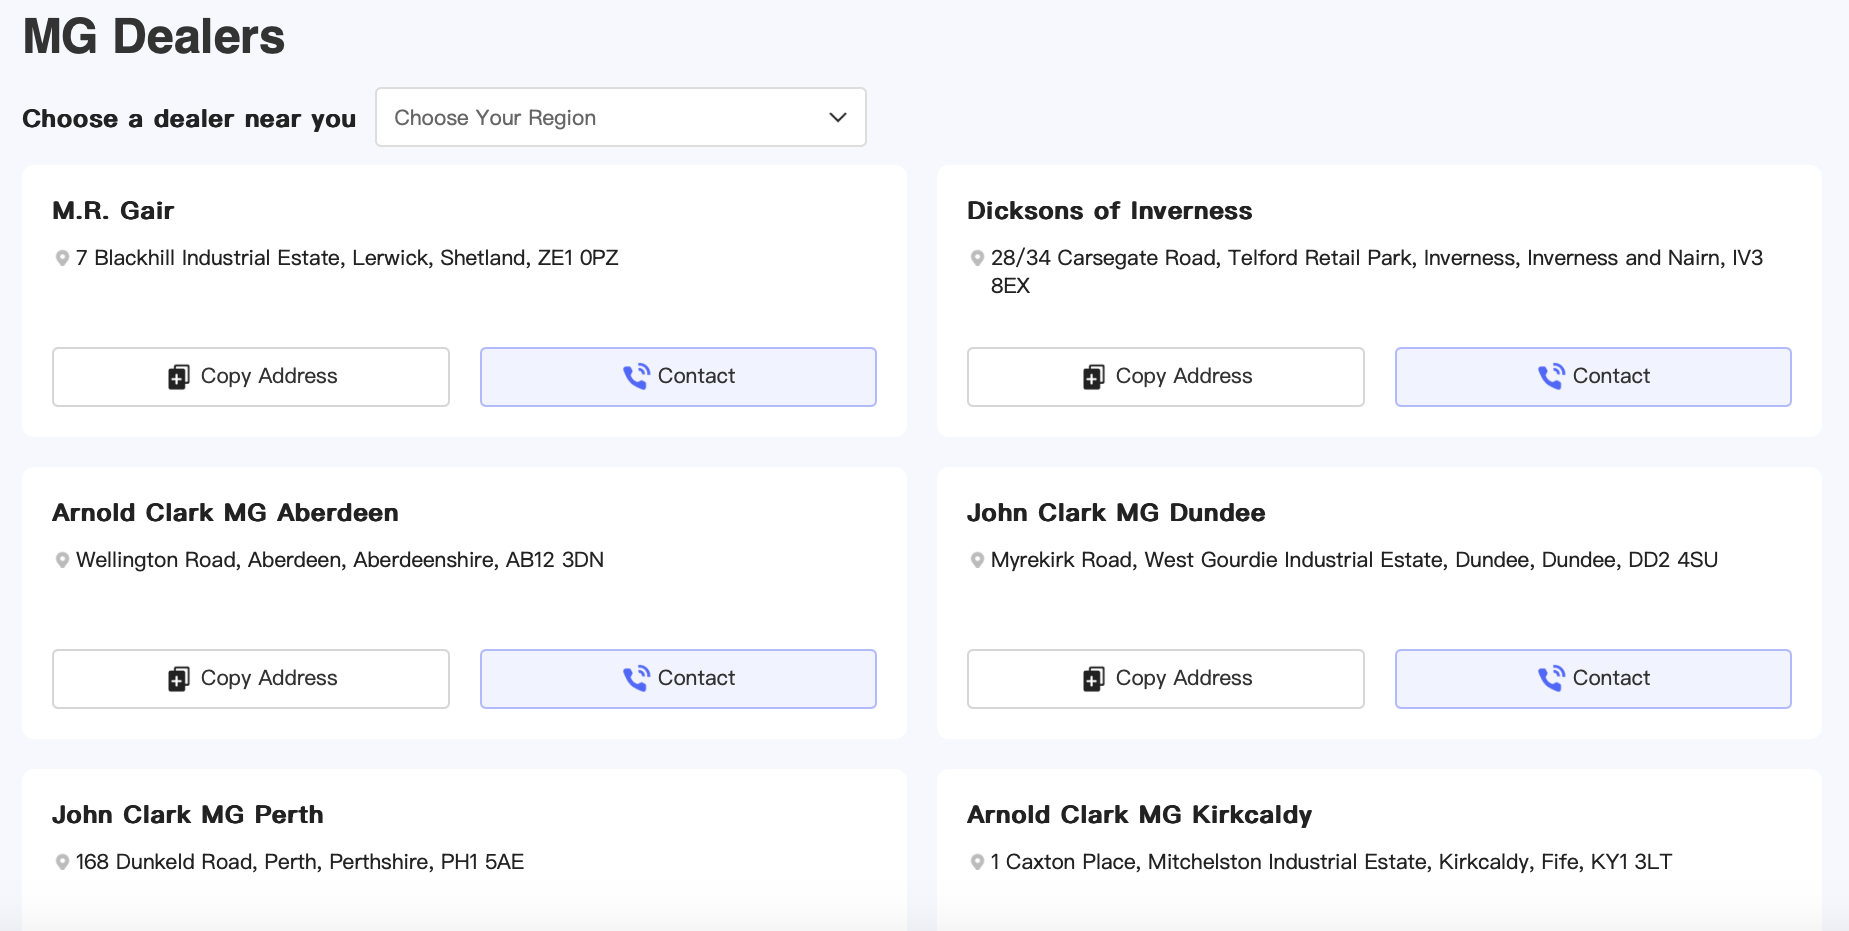The image size is (1849, 931).
Task: Click location pin beside Lerwick Shetland address
Action: [62, 258]
